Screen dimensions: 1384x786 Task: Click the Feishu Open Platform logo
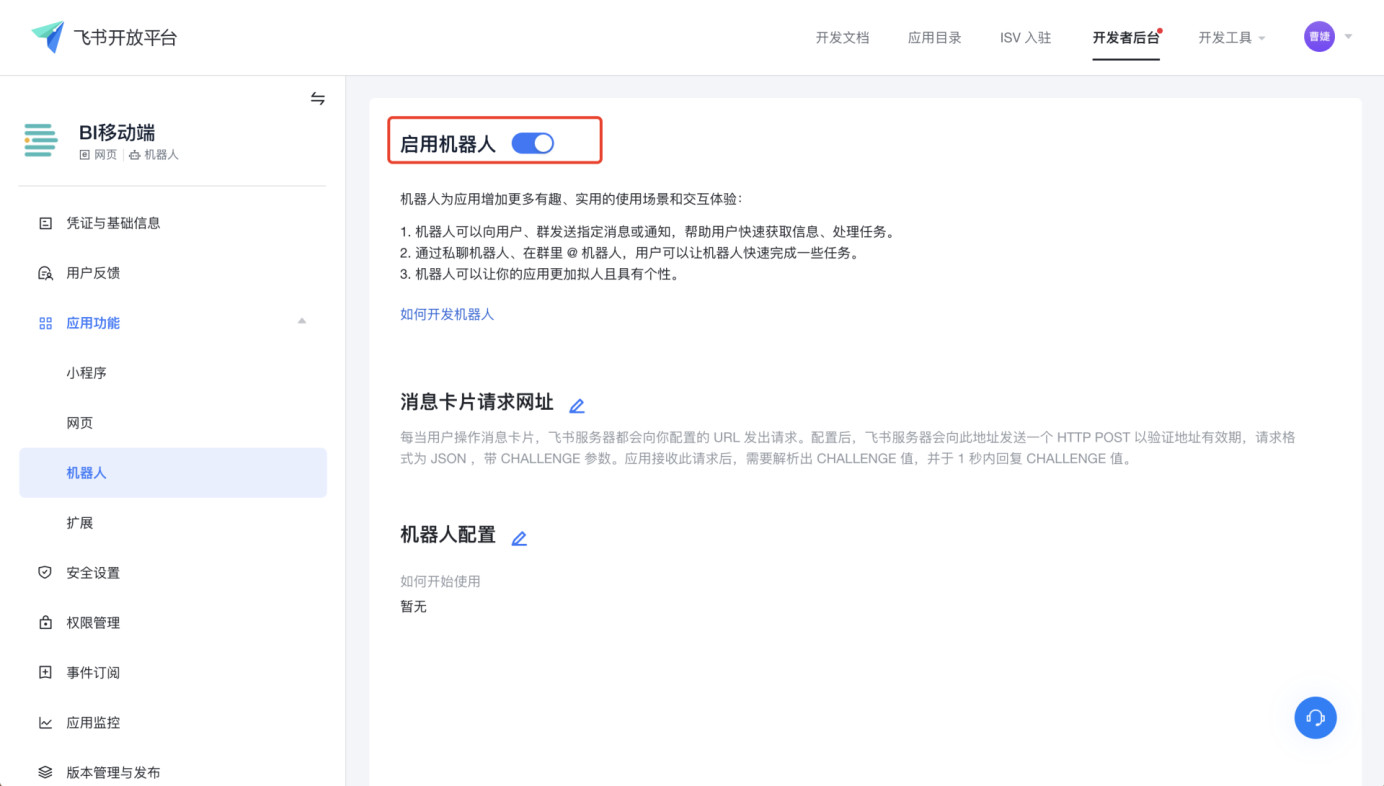[48, 37]
